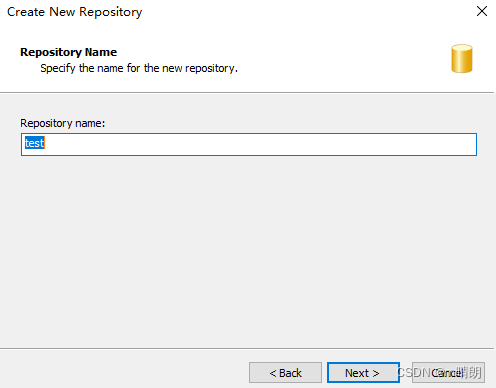Click the 'Back' button's arrow symbol
The height and width of the screenshot is (388, 496).
tap(273, 373)
